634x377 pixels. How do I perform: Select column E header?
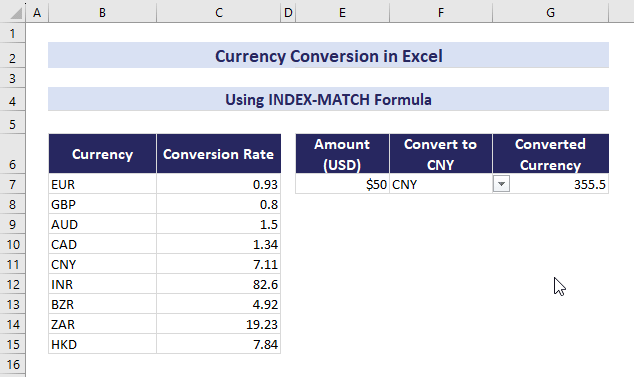pos(342,13)
